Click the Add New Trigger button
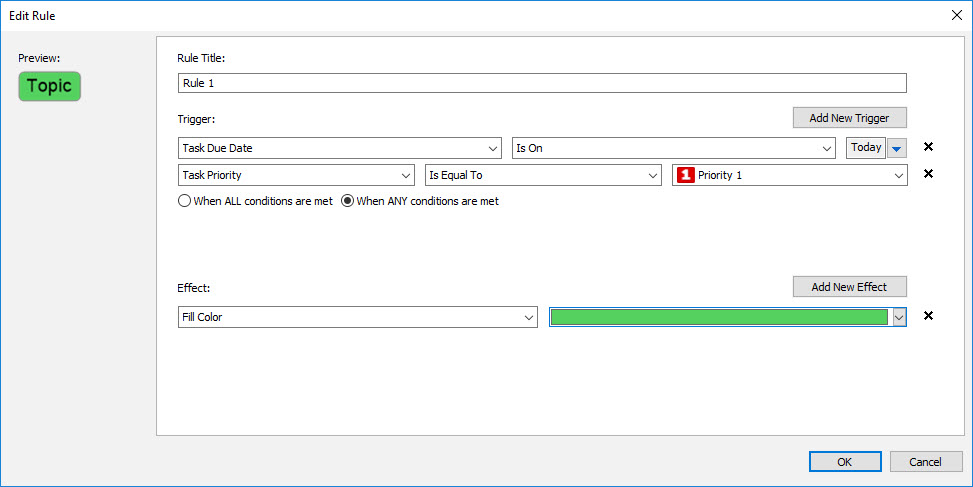The width and height of the screenshot is (973, 487). coord(849,118)
